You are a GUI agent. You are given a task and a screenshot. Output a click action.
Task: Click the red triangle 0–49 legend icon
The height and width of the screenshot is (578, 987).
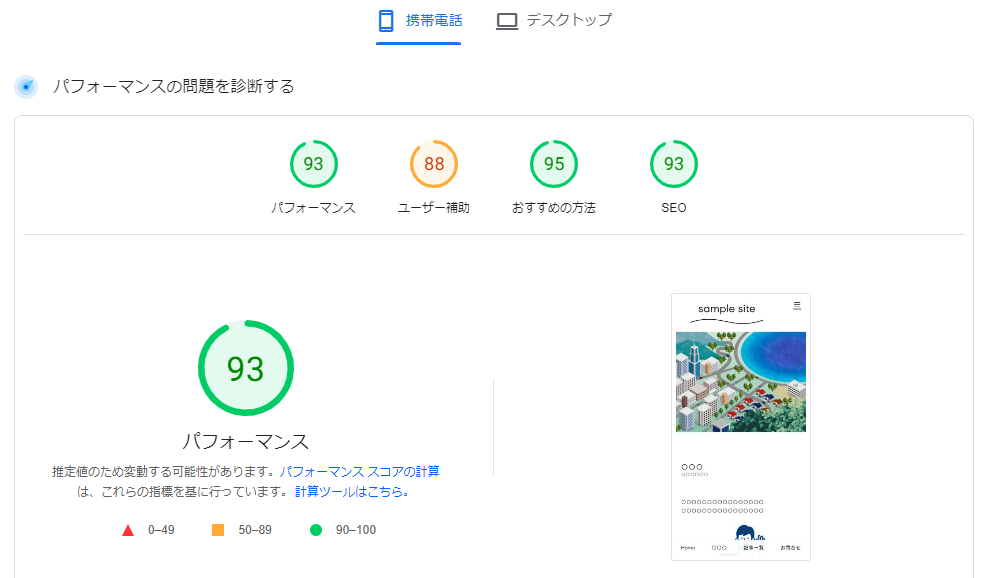128,530
